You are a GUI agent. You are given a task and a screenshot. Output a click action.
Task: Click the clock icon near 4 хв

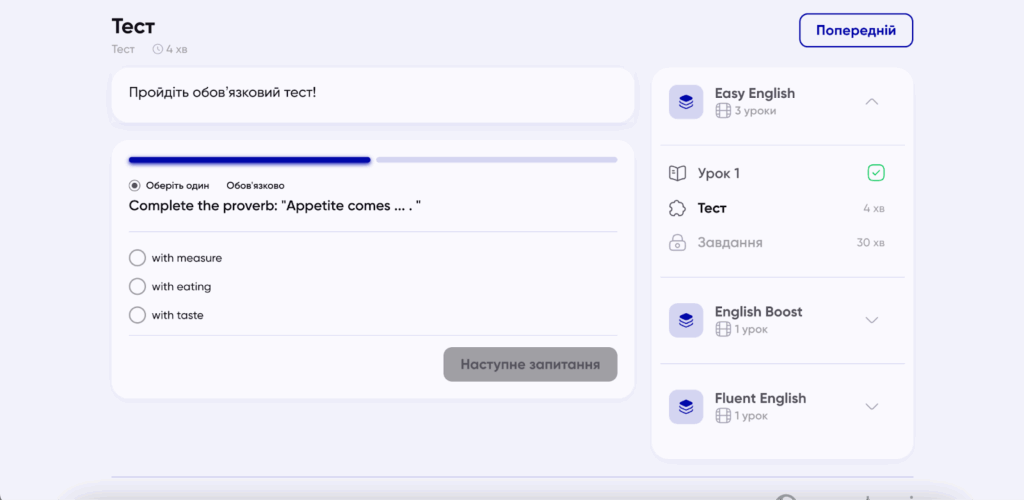point(158,48)
